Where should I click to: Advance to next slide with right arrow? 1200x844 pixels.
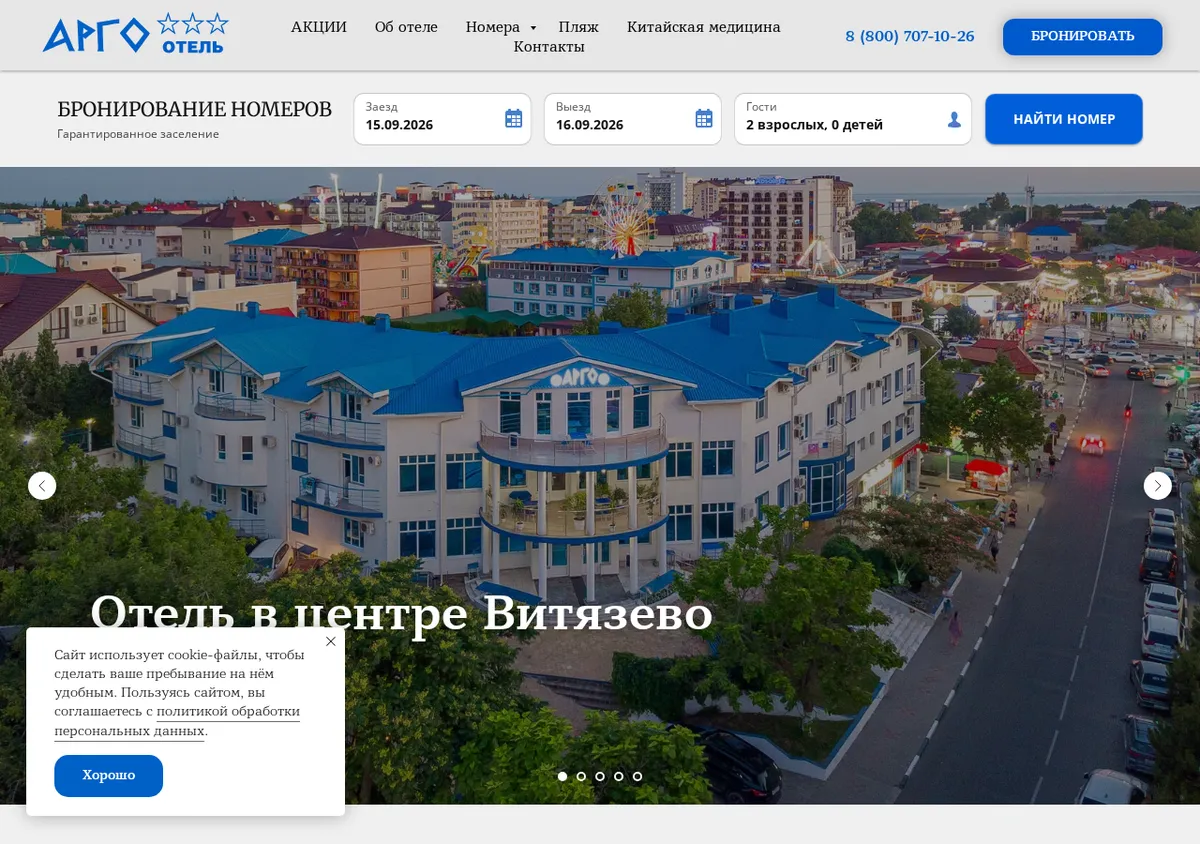coord(1157,486)
